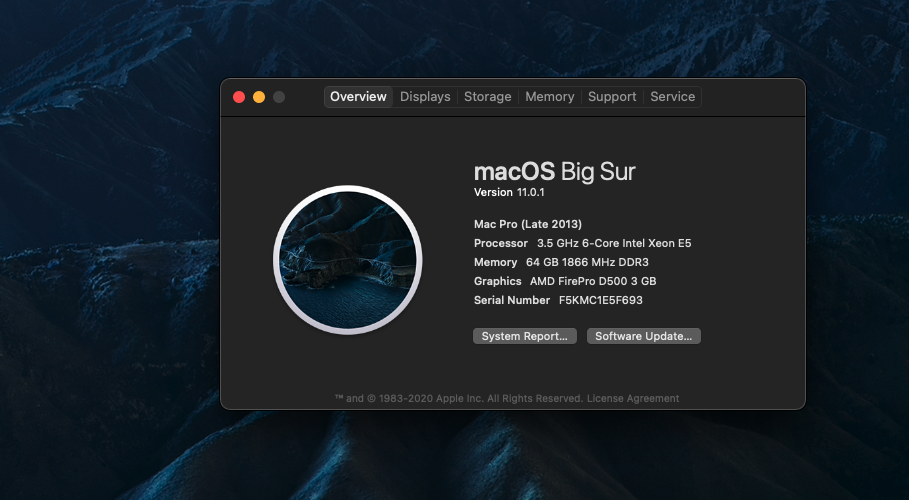
Task: Click the 1983-2020 Apple Inc. copyright text
Action: click(460, 398)
